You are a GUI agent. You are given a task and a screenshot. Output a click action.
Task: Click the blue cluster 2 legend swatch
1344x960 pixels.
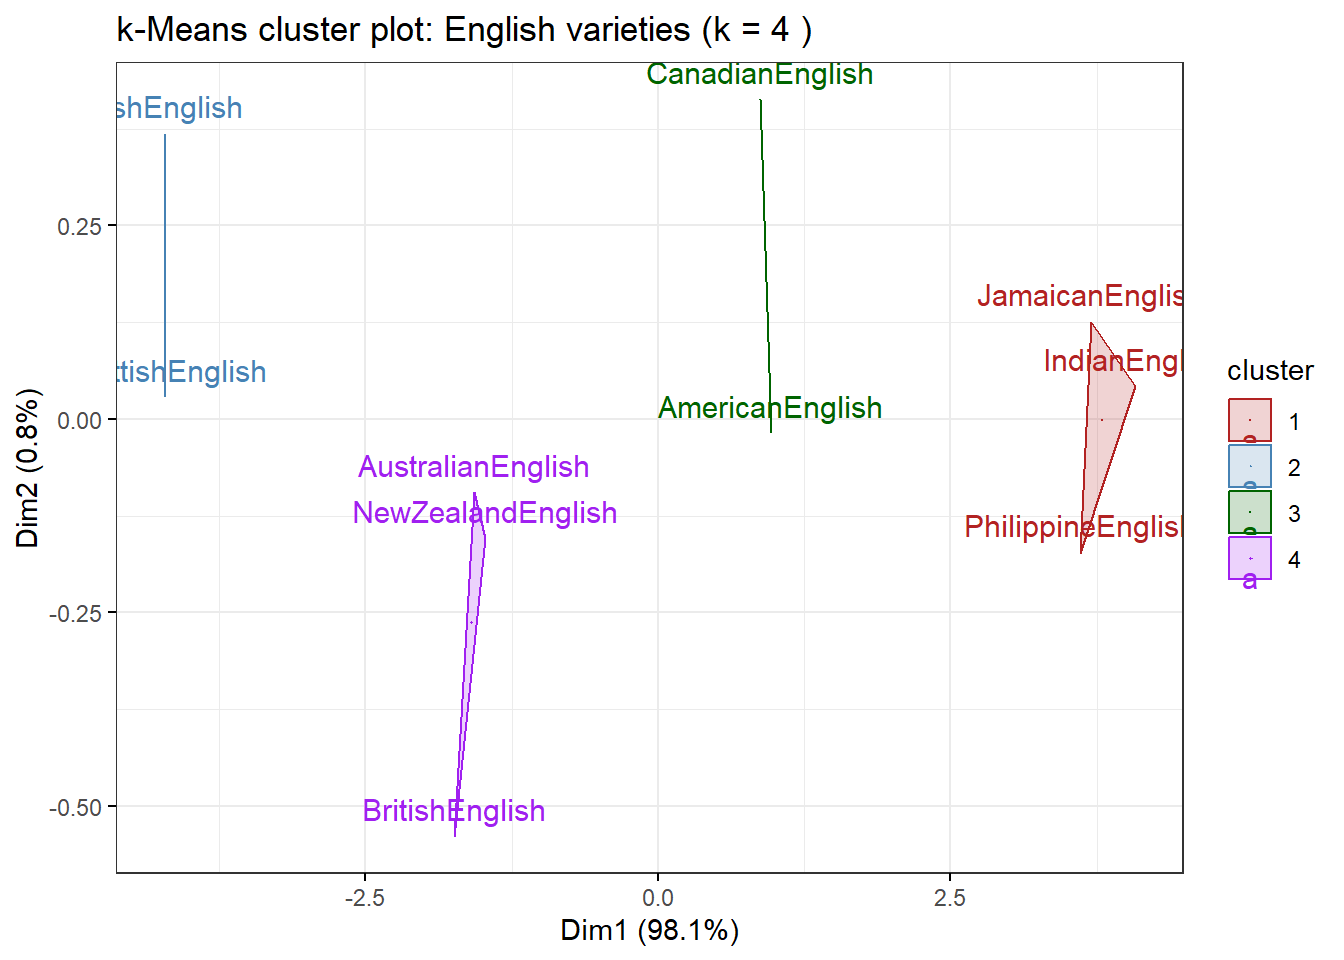click(x=1249, y=466)
